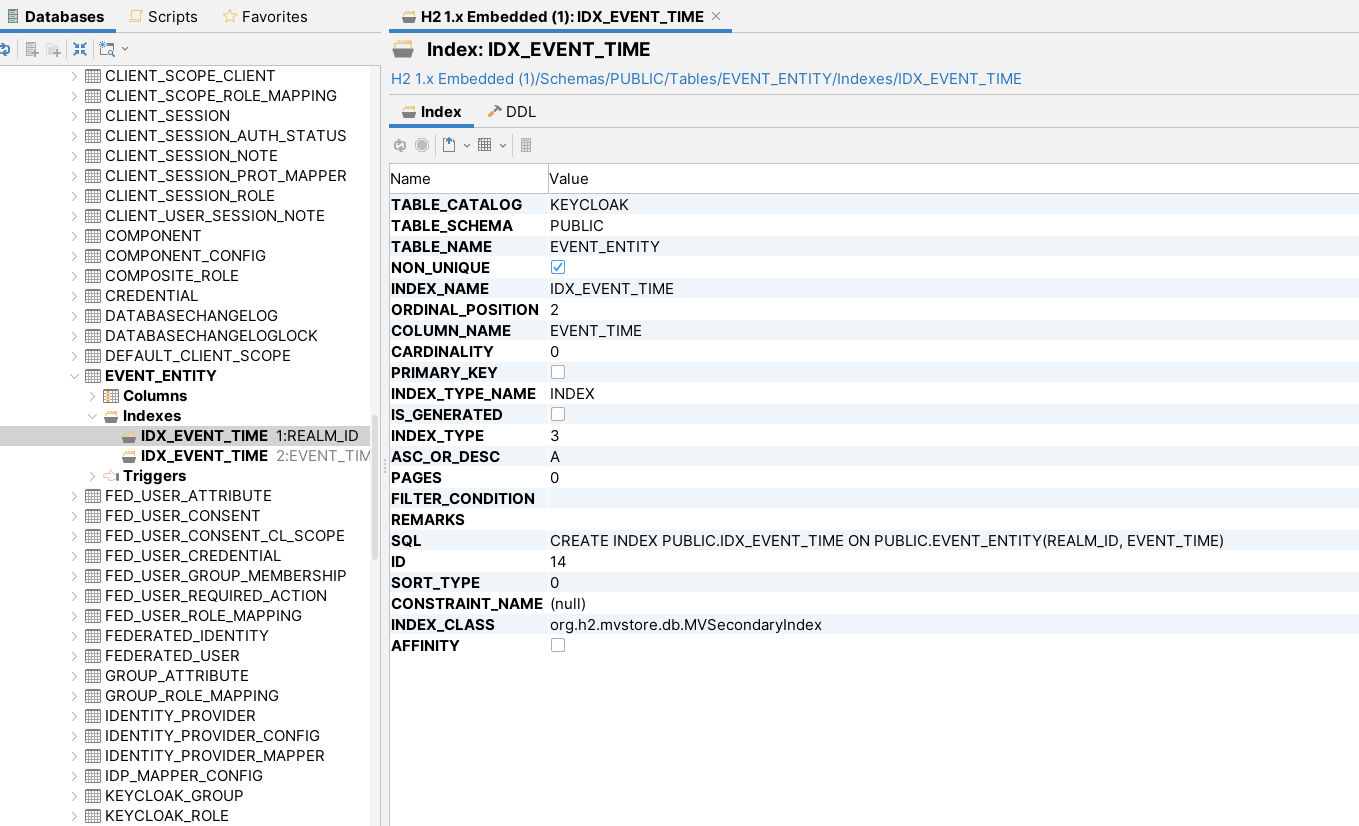Open the export data icon
Screen dimensions: 1359x826
pyautogui.click(x=450, y=145)
